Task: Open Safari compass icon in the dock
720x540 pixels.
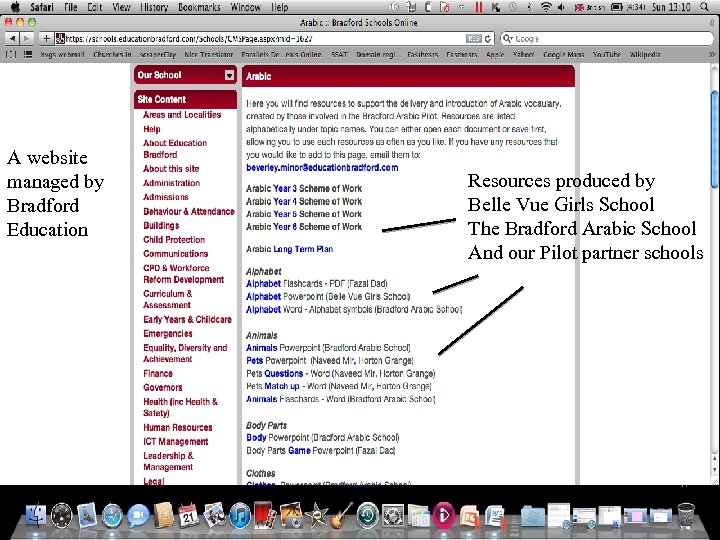Action: click(x=112, y=515)
